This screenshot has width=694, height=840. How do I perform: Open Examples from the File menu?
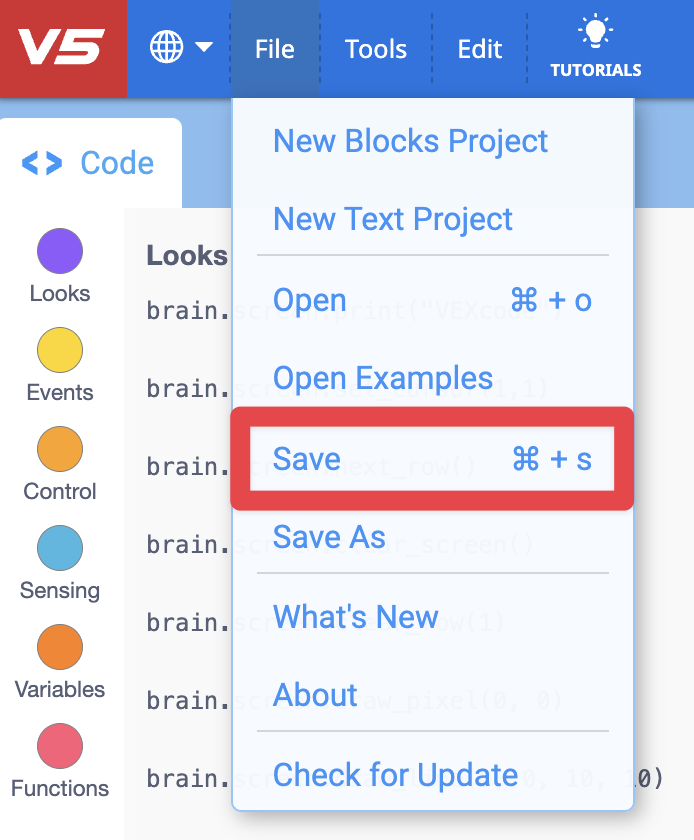tap(382, 378)
